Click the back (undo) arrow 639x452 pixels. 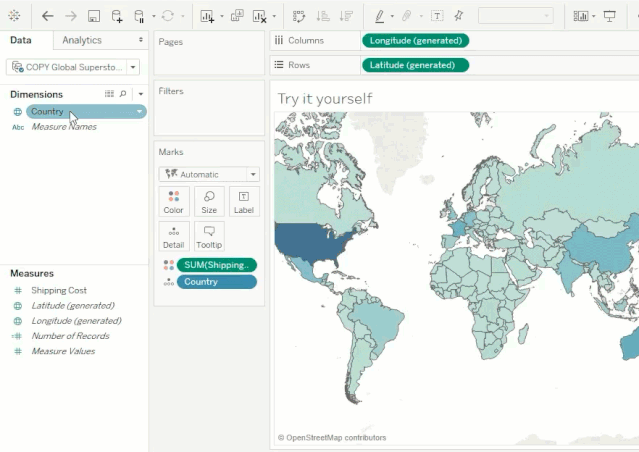(x=47, y=16)
